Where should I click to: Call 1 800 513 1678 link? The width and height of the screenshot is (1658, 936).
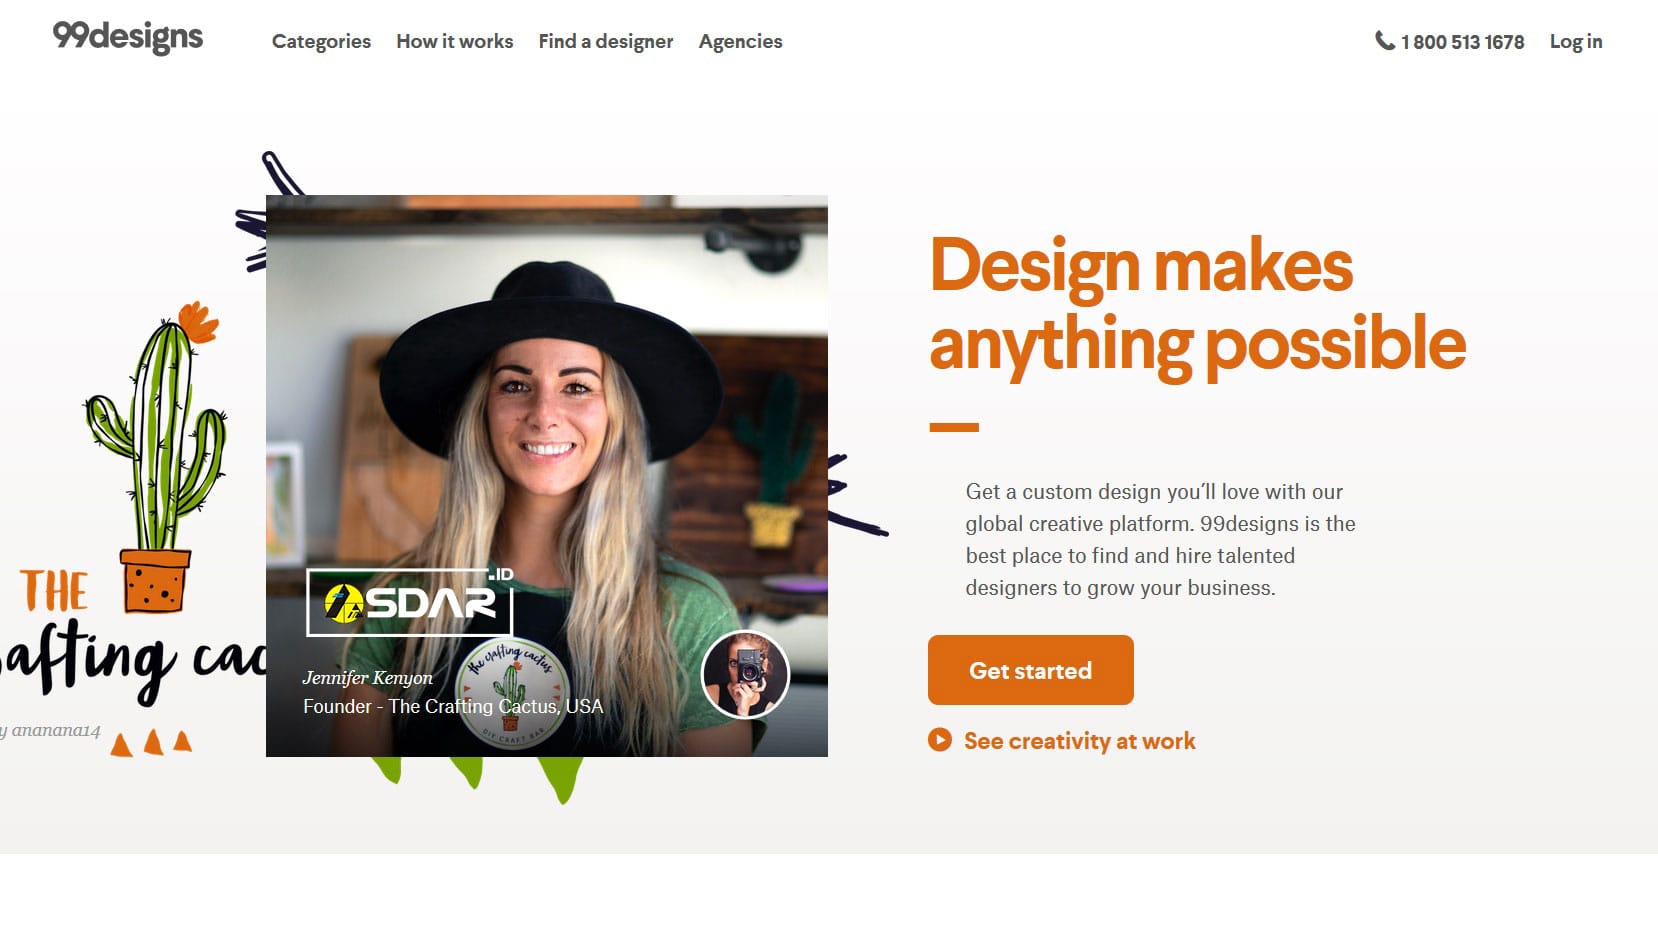[x=1462, y=42]
